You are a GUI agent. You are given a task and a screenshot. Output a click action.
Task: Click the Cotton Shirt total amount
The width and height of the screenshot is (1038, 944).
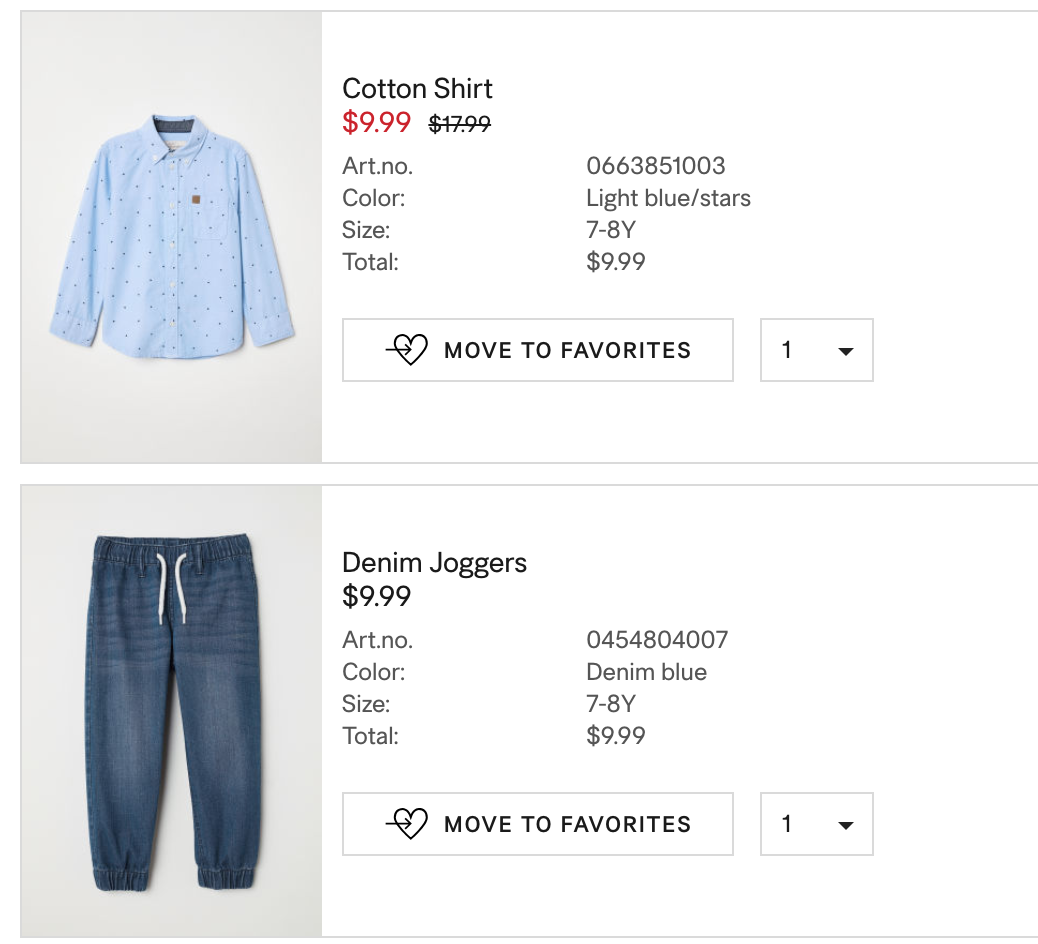[615, 262]
